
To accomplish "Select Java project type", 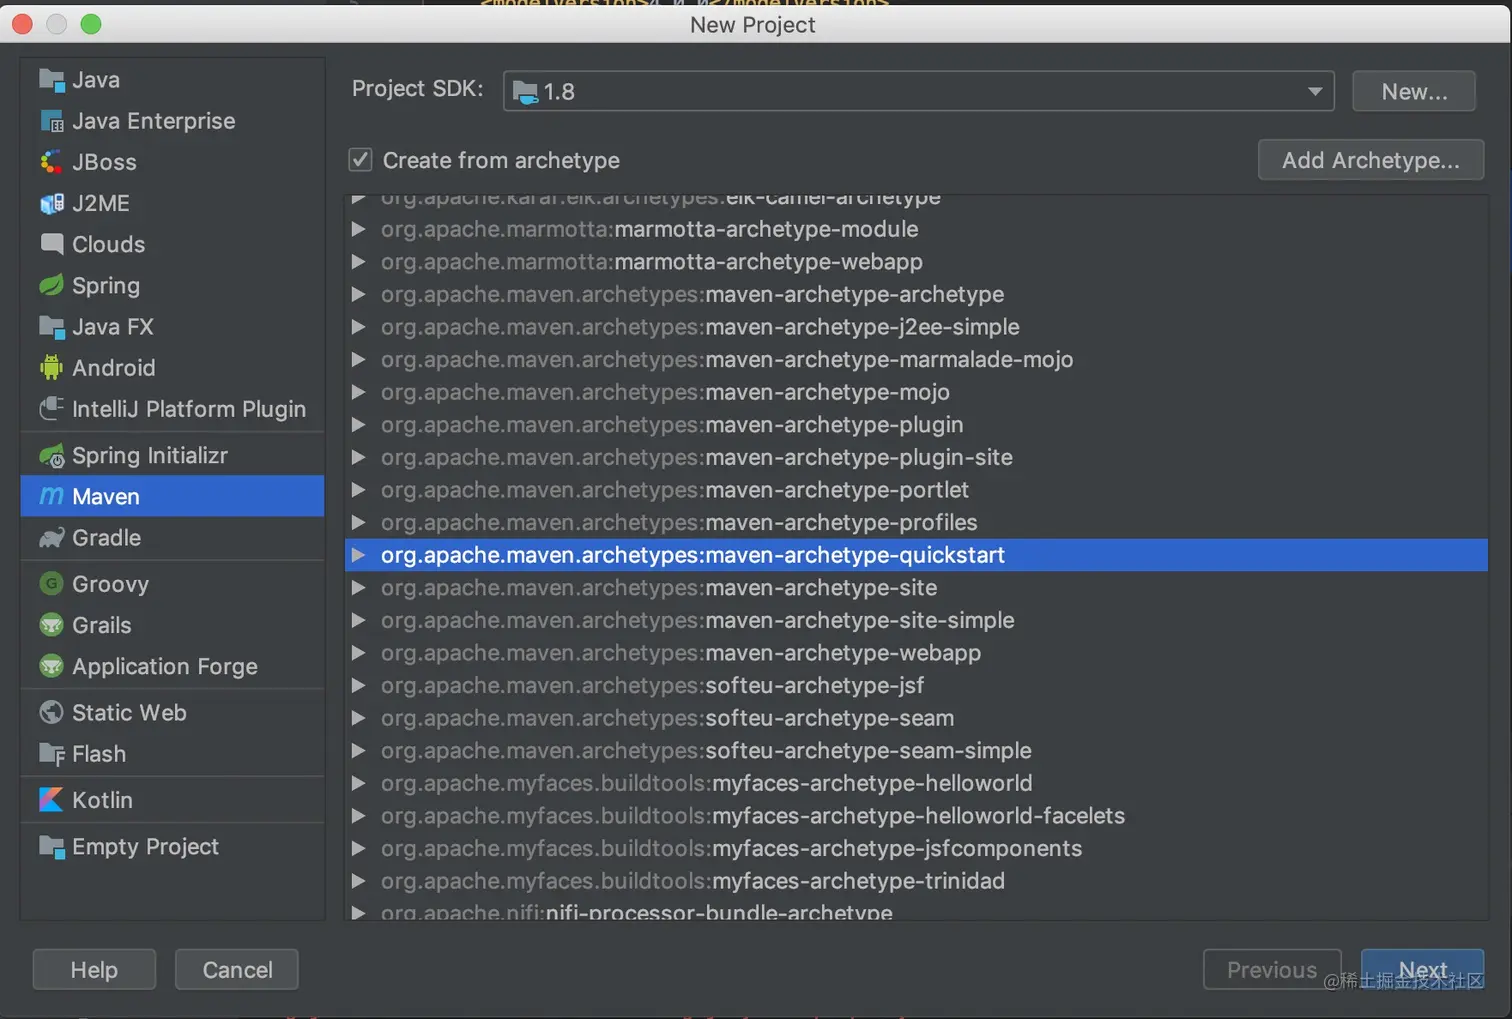I will [x=172, y=80].
